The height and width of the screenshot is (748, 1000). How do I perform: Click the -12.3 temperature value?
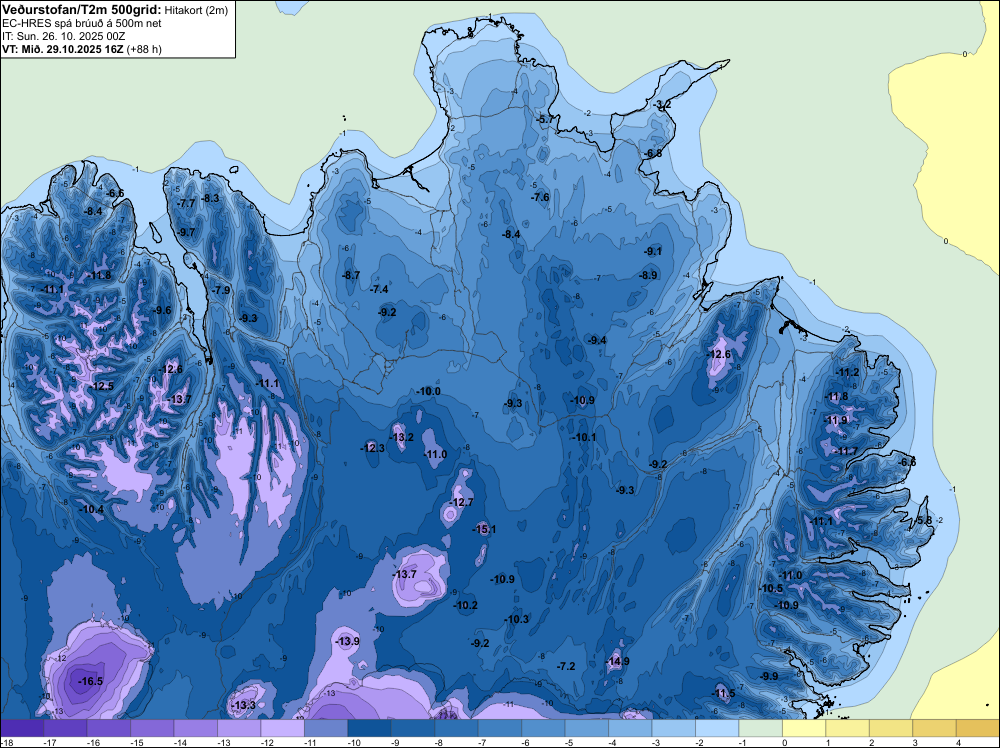tap(373, 448)
